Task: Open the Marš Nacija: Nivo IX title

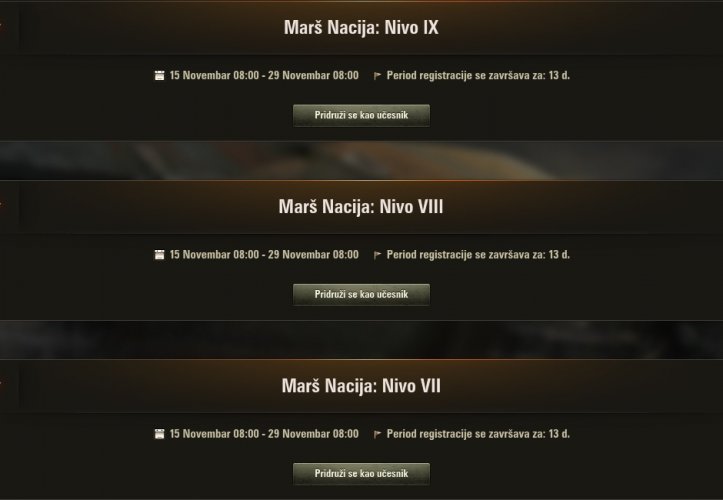Action: (x=361, y=27)
